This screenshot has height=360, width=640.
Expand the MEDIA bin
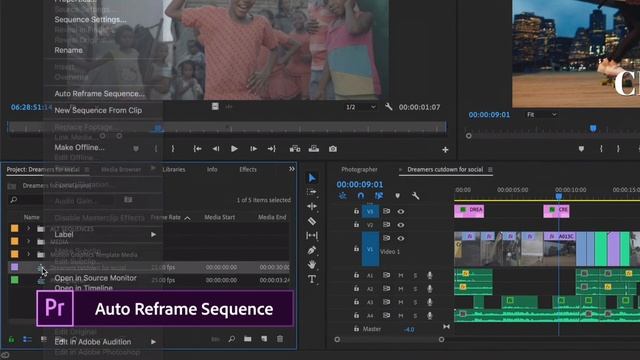29,242
